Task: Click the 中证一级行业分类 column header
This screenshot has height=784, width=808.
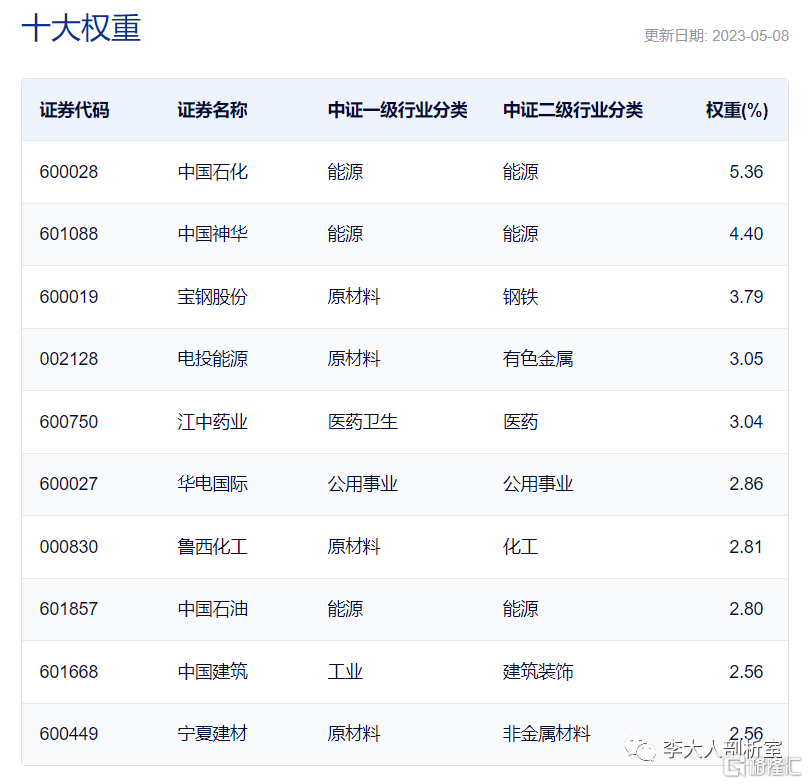Action: pyautogui.click(x=397, y=110)
